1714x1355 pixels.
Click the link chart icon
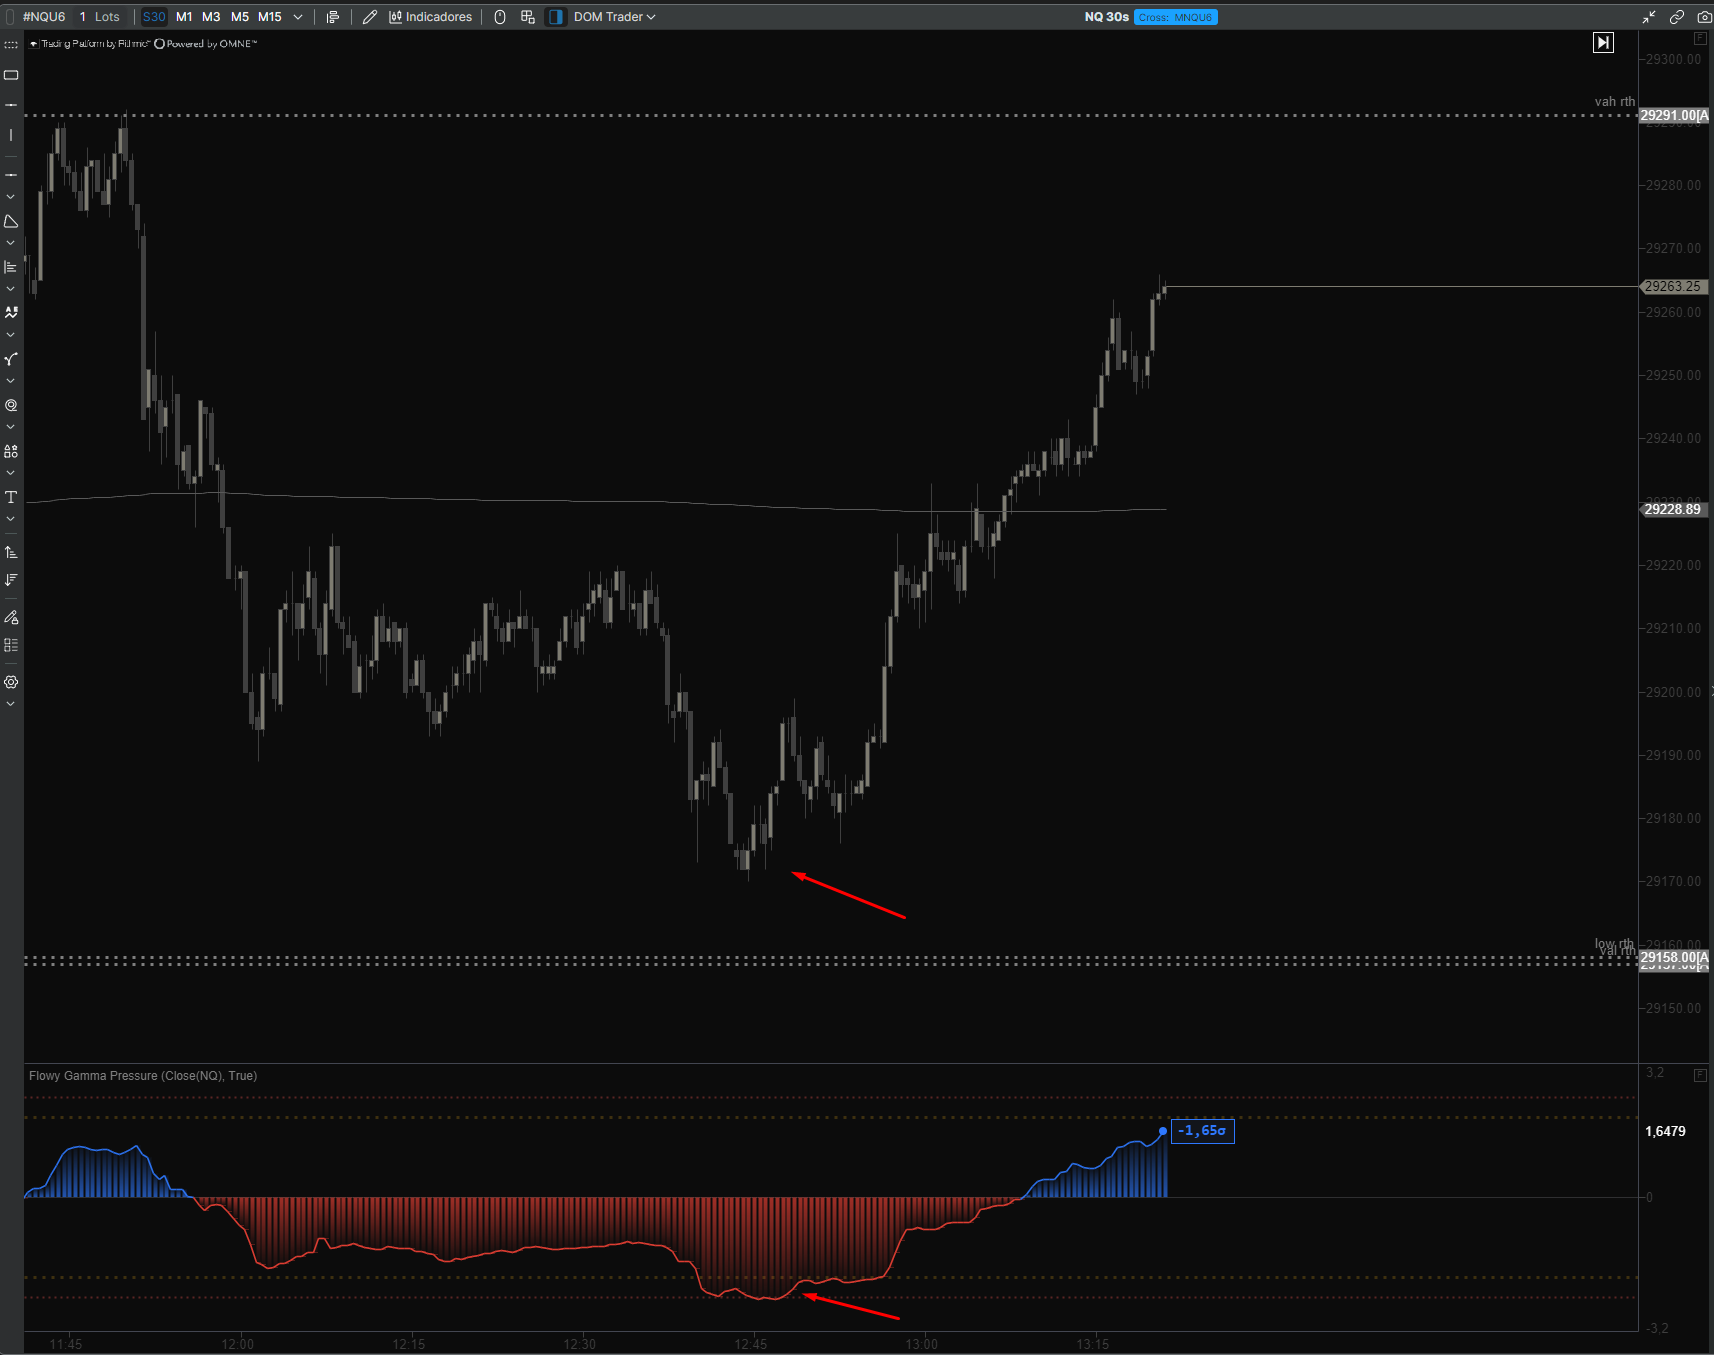(1677, 17)
